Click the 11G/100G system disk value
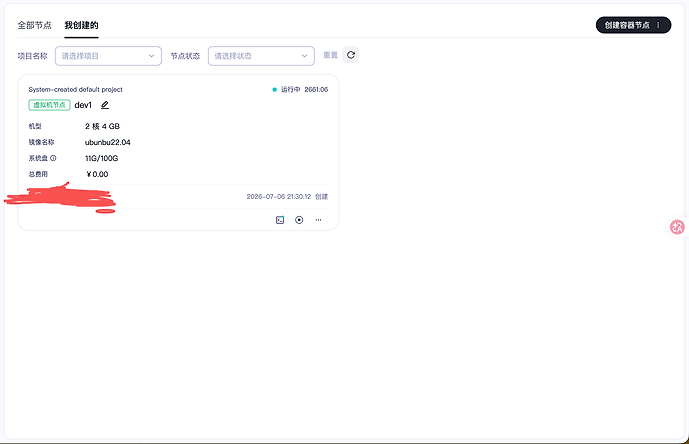 pyautogui.click(x=102, y=158)
